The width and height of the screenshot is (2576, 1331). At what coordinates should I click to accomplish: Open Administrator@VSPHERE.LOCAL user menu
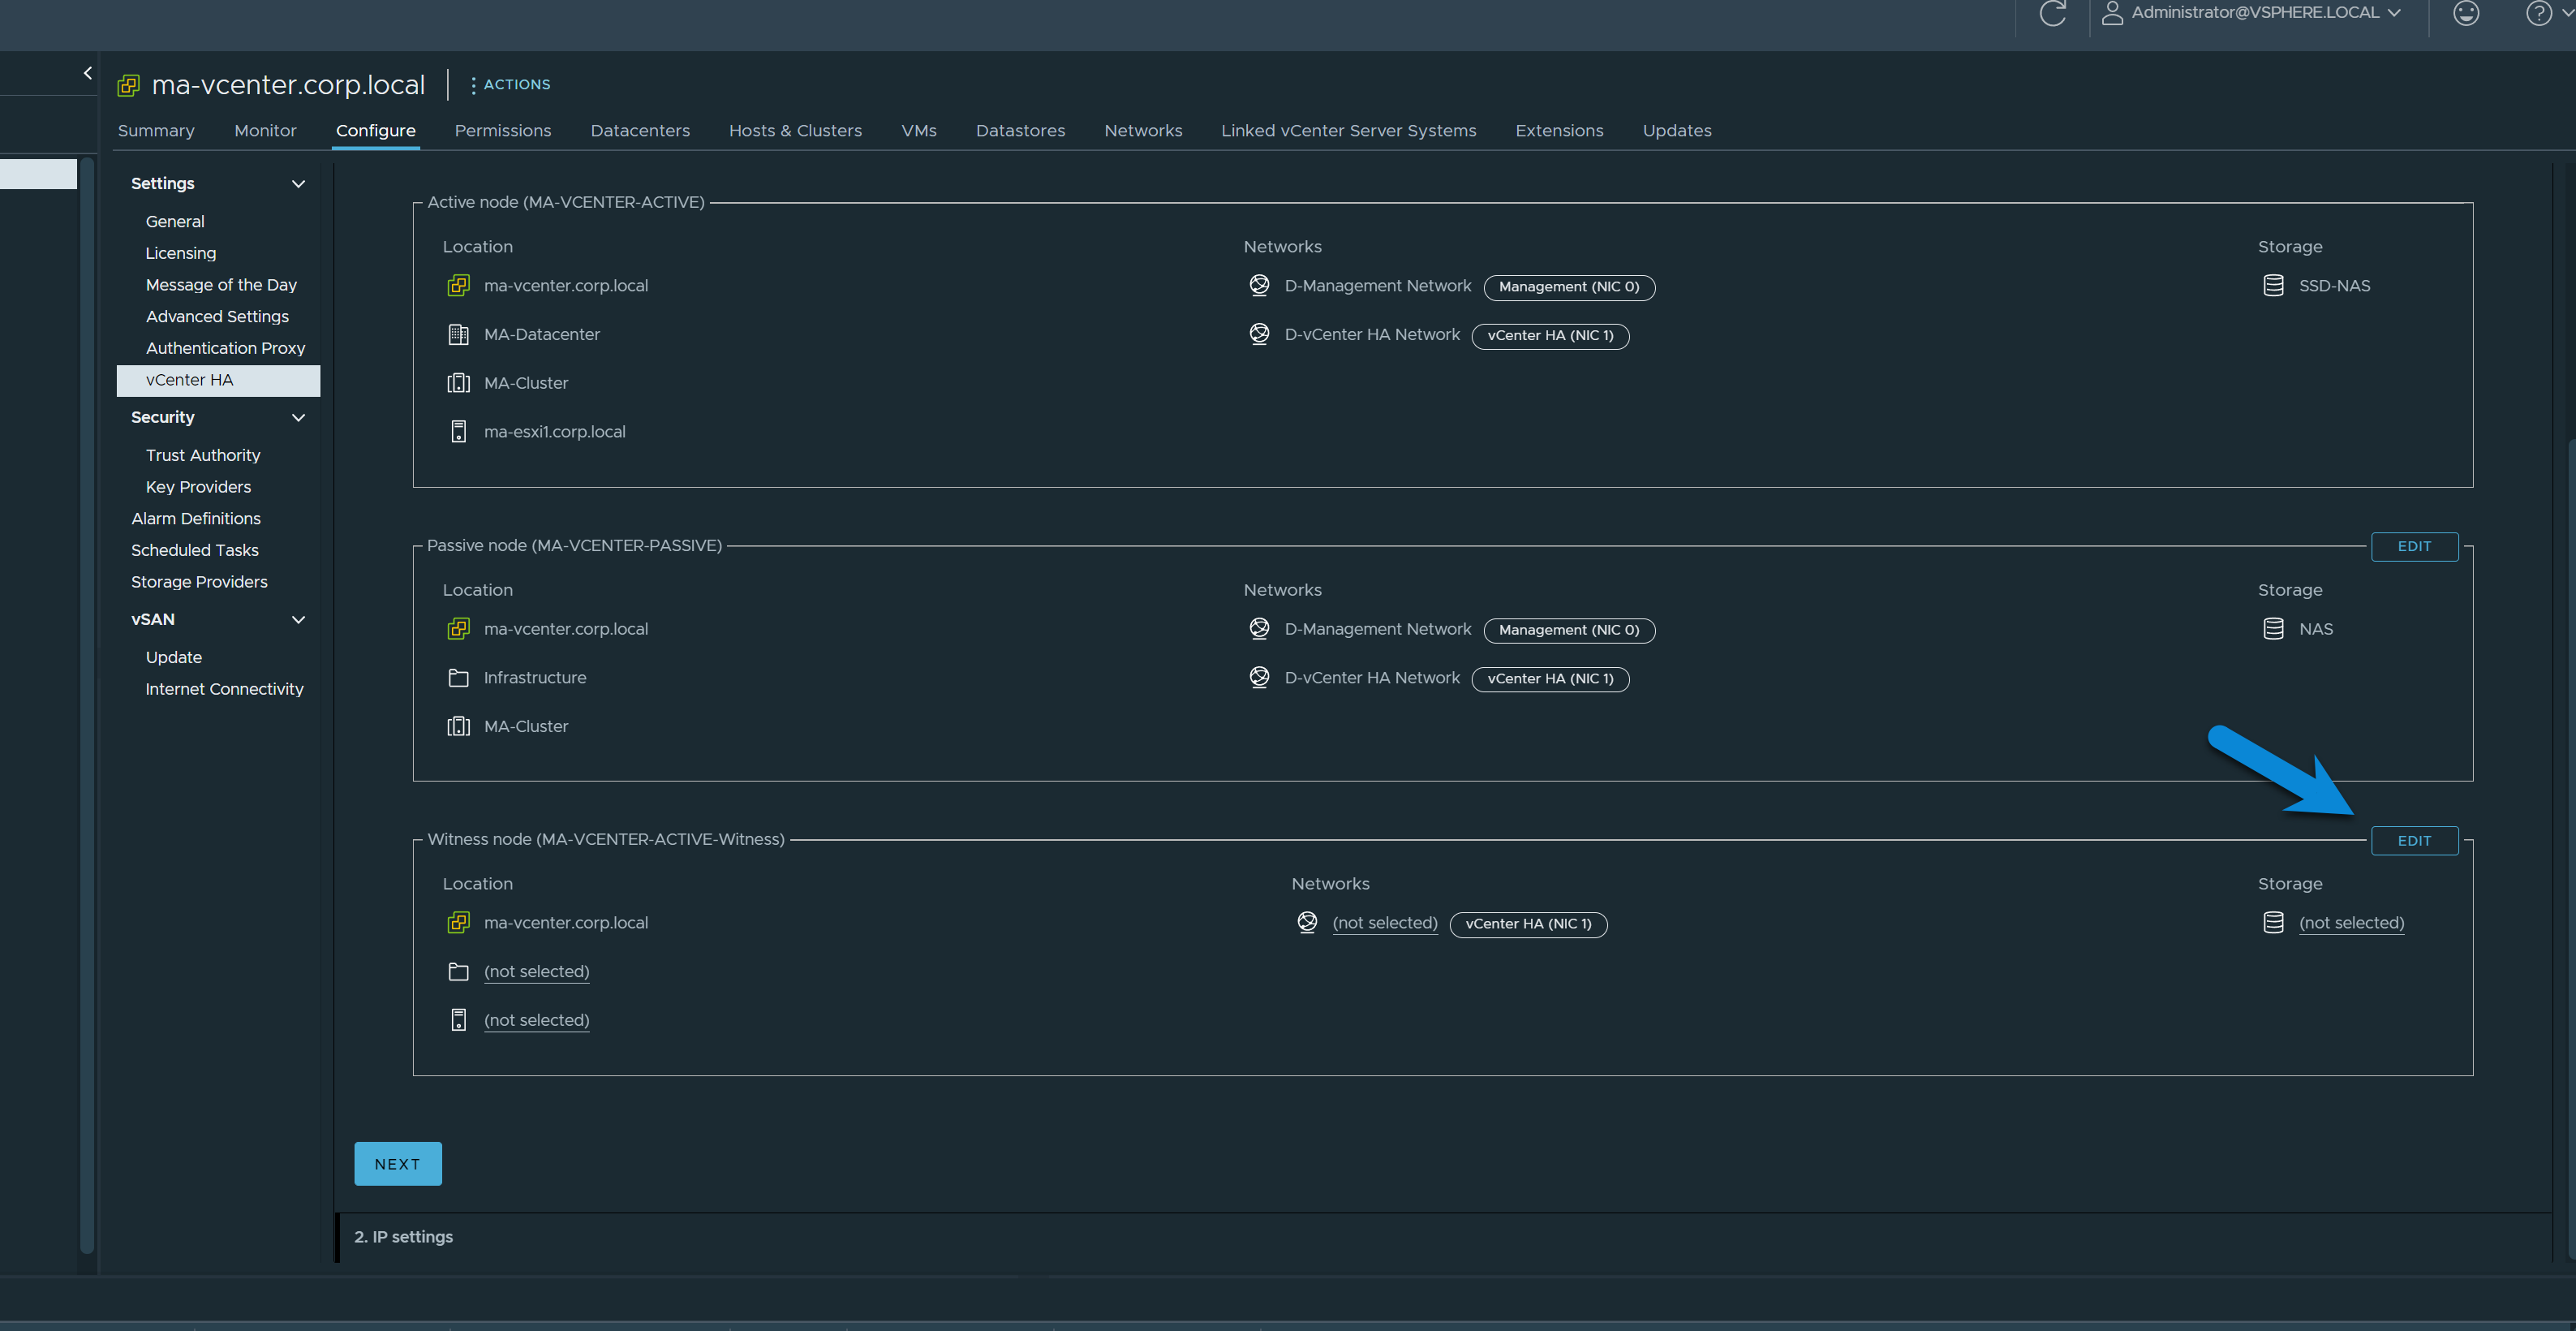[x=2251, y=13]
